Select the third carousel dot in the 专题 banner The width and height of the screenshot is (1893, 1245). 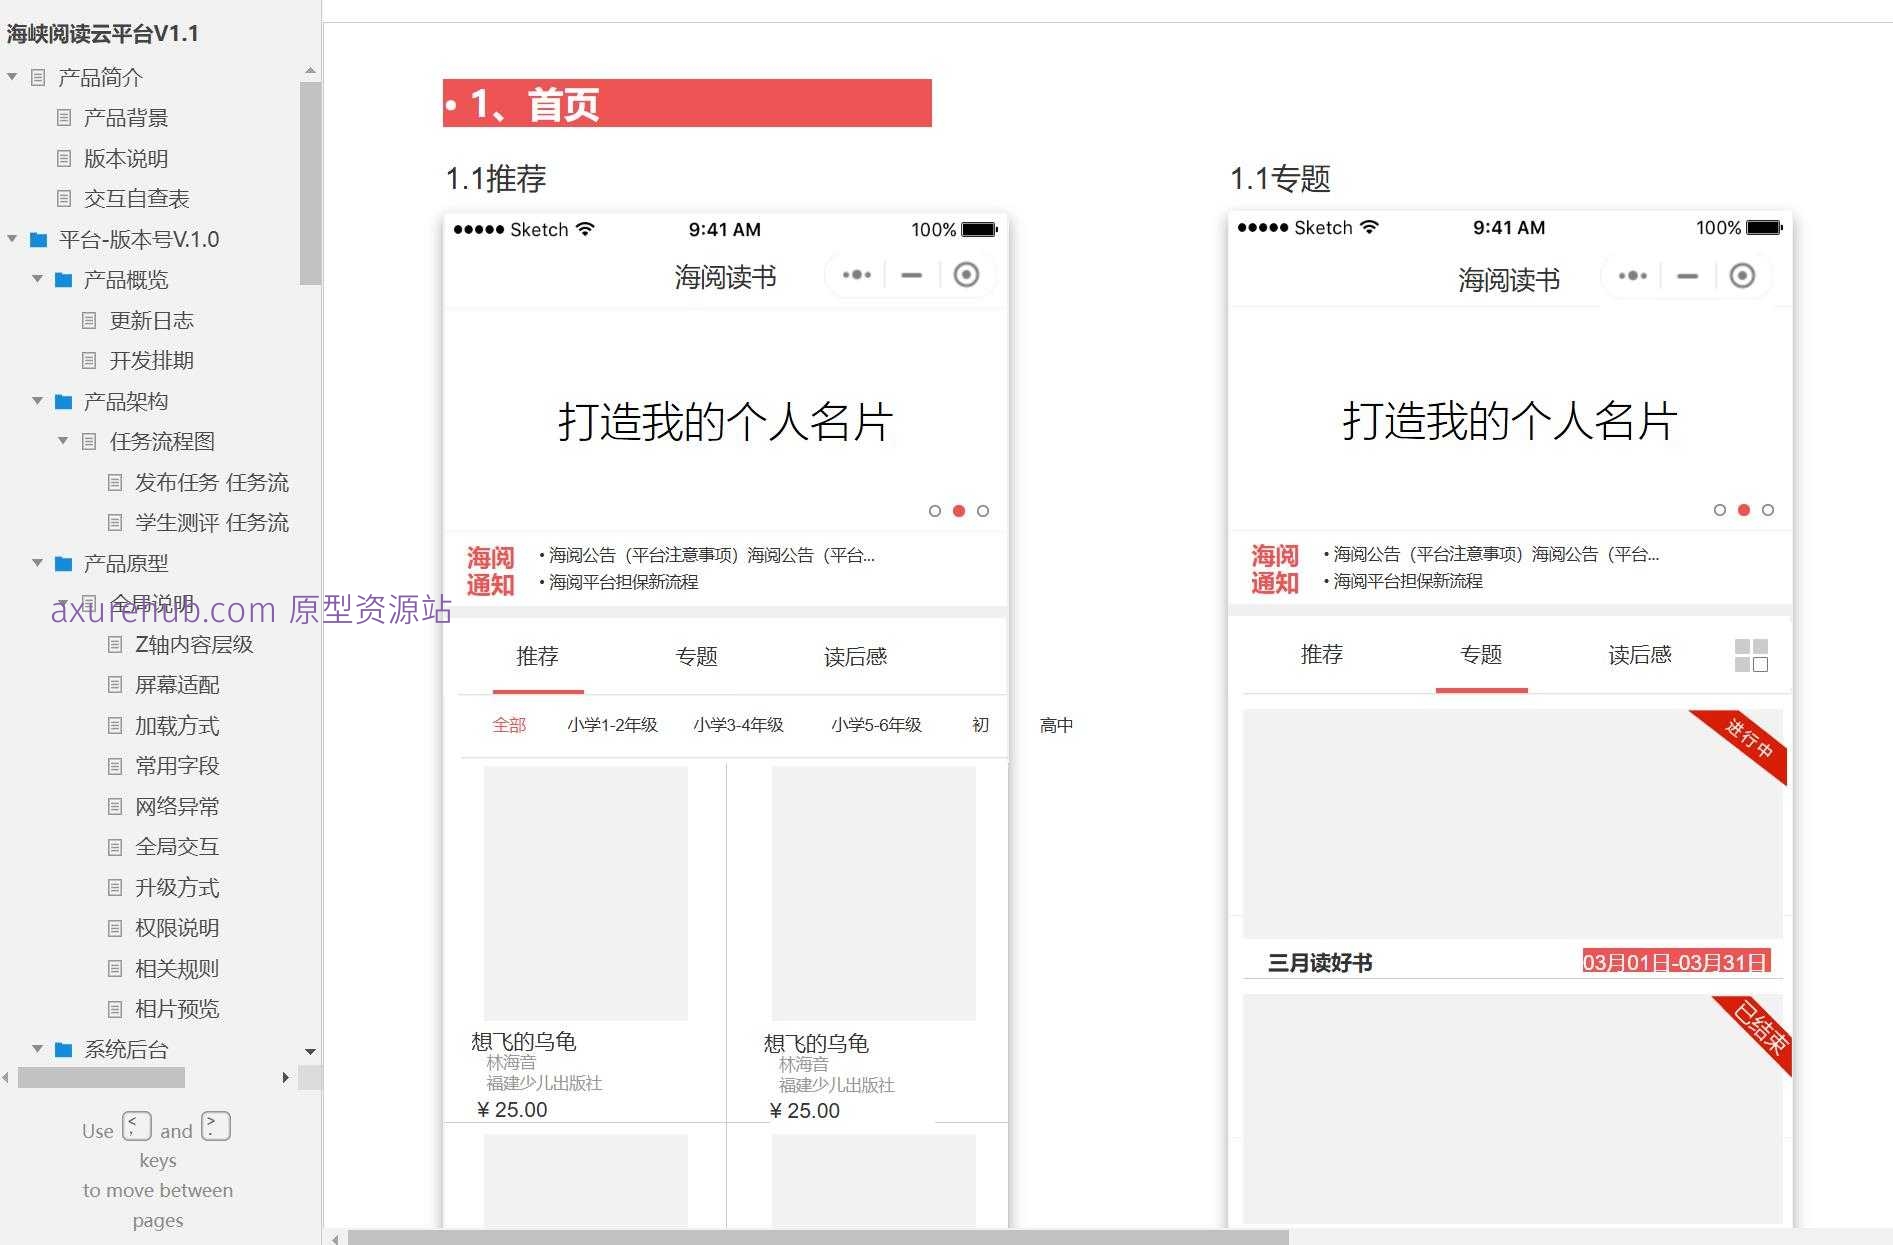click(x=1768, y=509)
